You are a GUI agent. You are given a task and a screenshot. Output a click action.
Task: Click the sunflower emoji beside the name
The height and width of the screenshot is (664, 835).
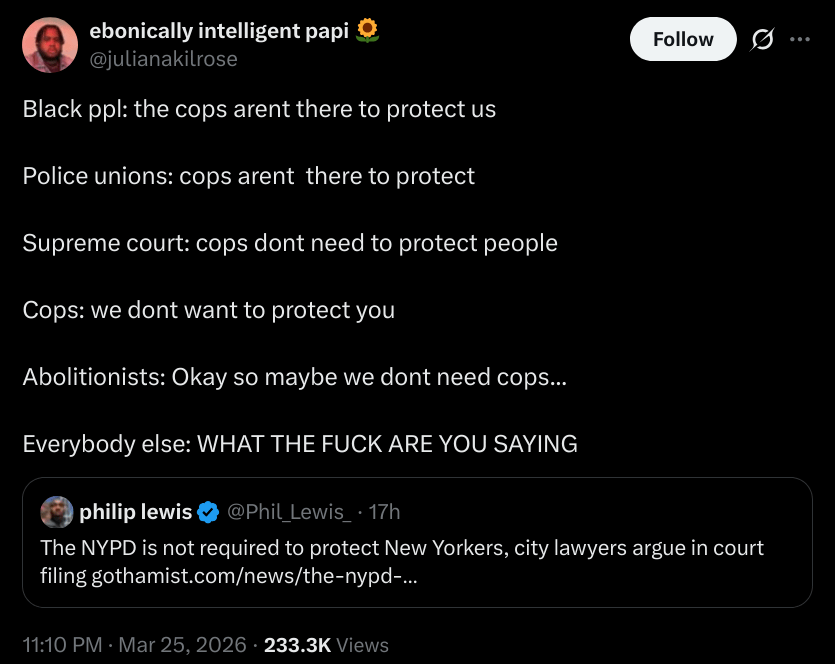point(368,31)
